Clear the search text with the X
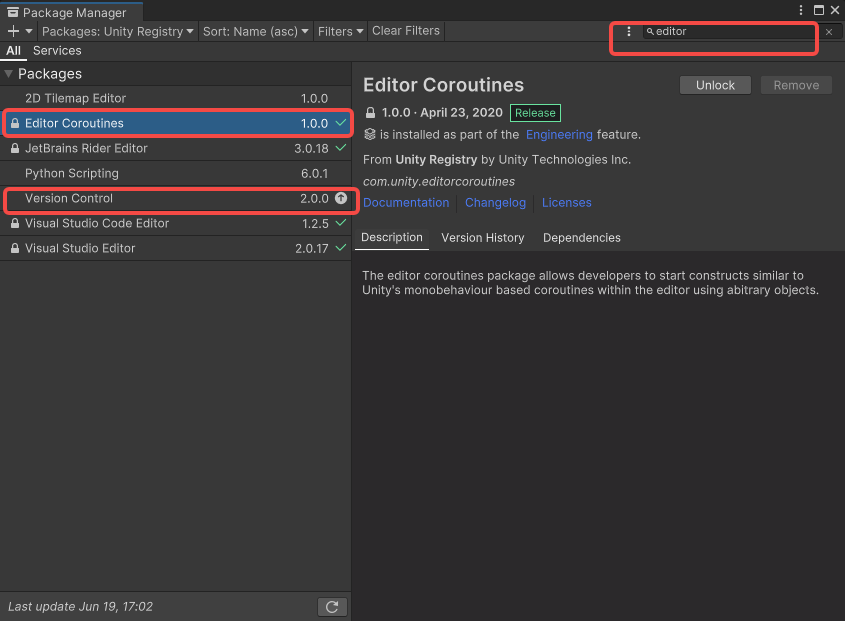 click(829, 32)
